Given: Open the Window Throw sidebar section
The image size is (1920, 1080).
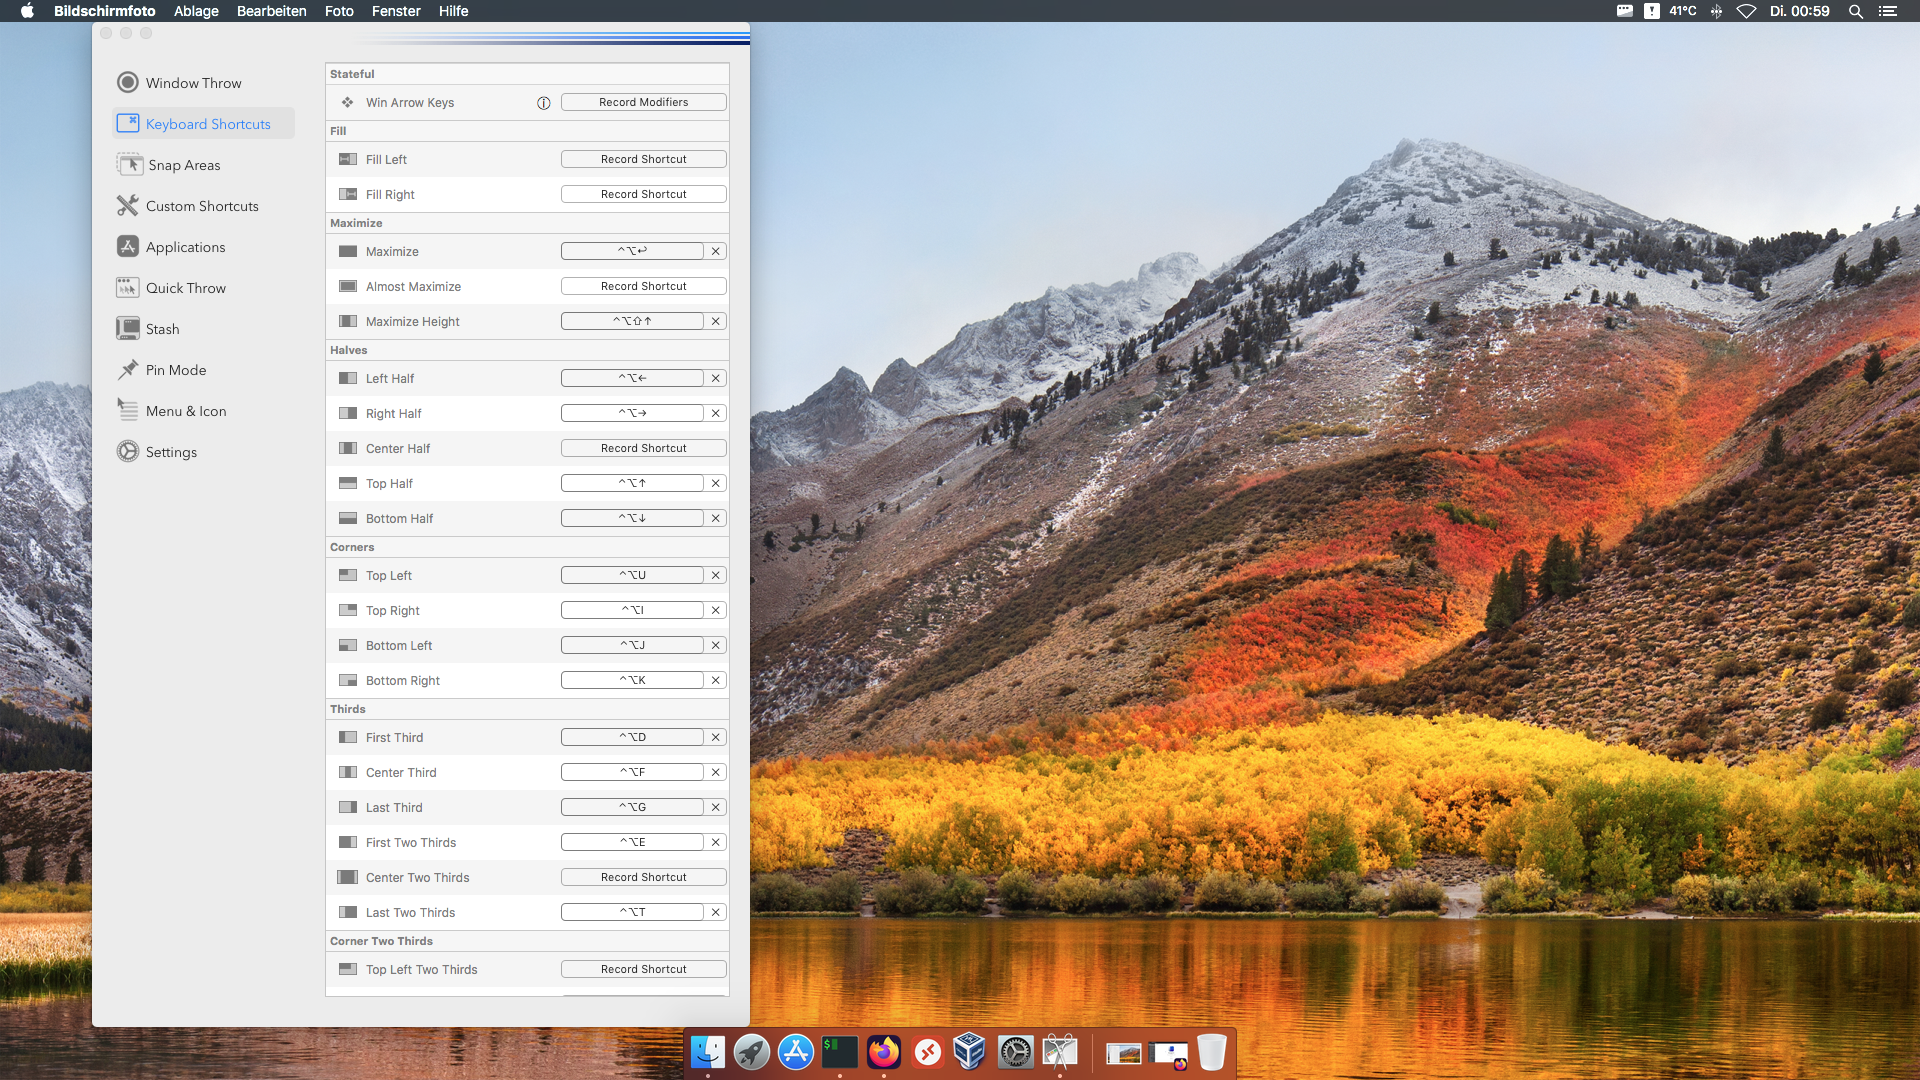Looking at the screenshot, I should coord(193,83).
